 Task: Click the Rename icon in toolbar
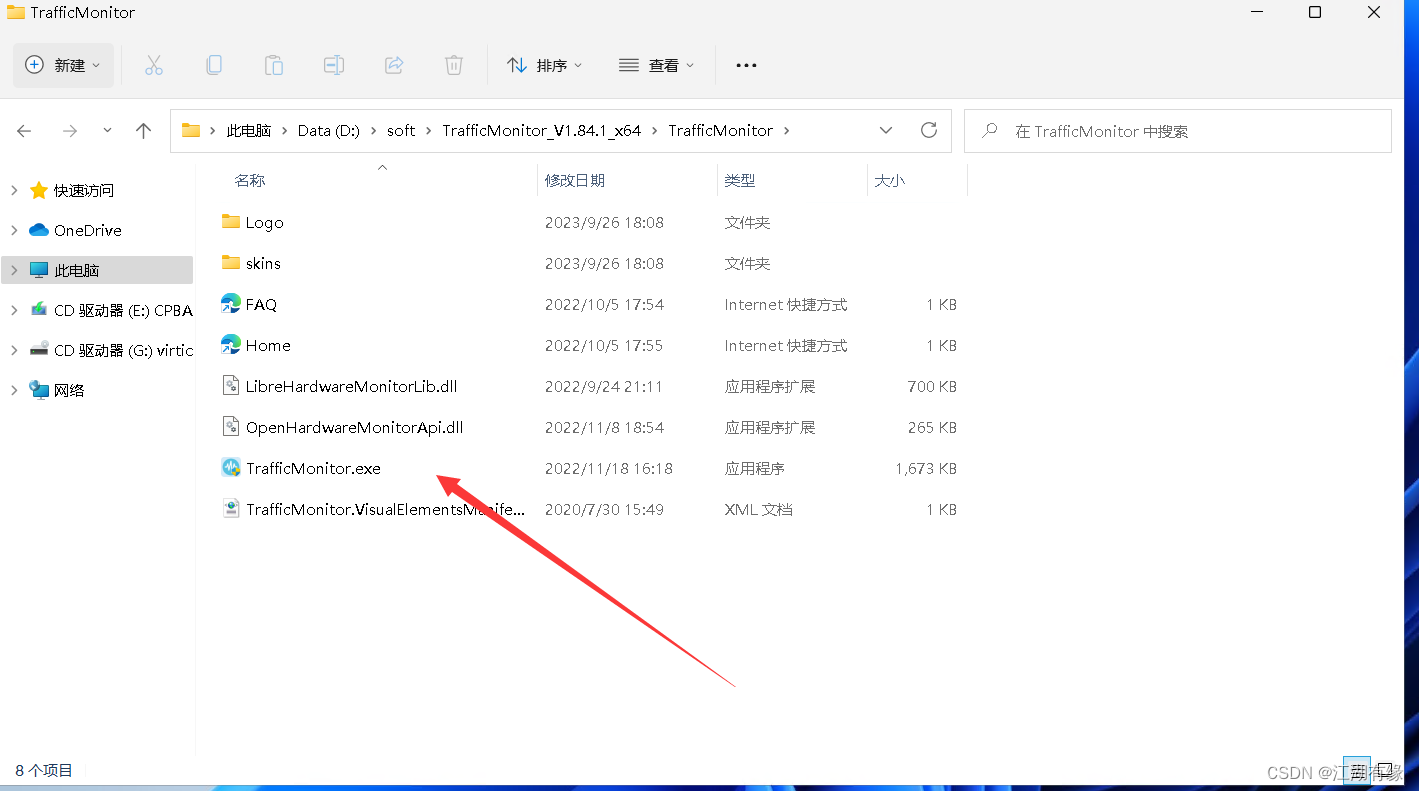(x=333, y=65)
